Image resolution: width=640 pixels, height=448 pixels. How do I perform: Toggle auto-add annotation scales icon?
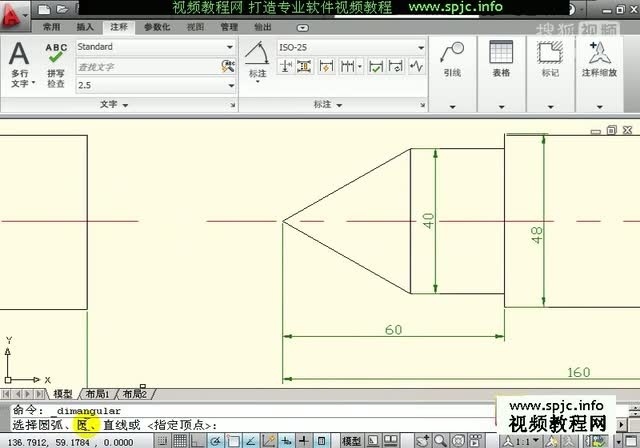coord(569,441)
